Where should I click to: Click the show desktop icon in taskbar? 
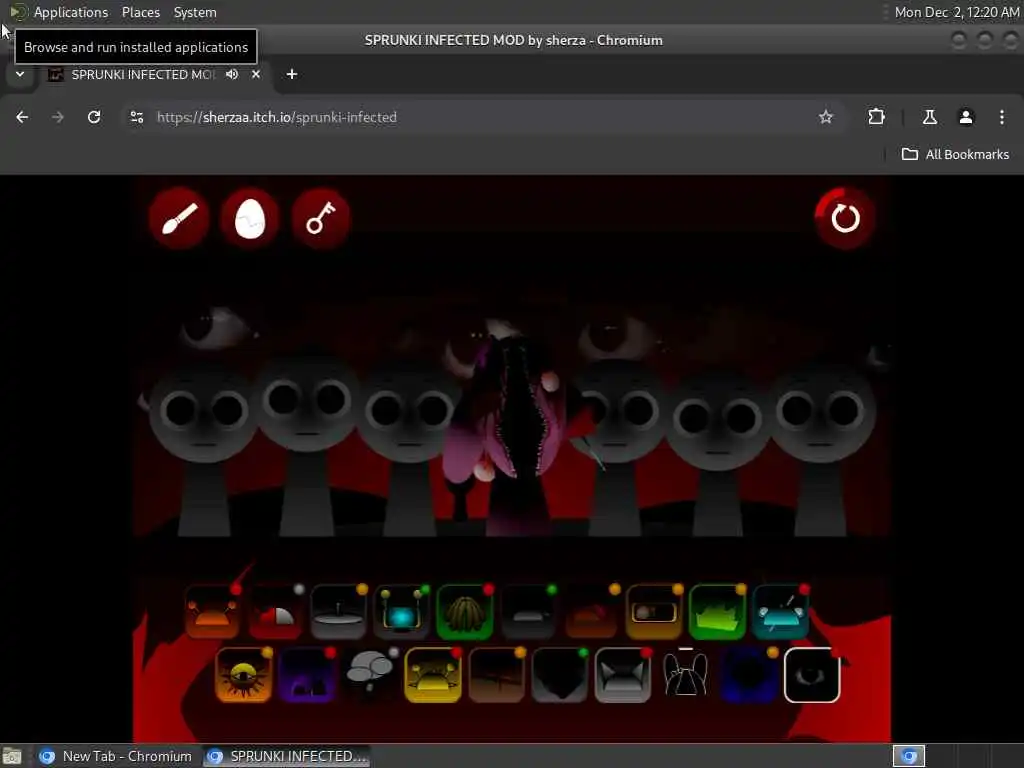[12, 756]
